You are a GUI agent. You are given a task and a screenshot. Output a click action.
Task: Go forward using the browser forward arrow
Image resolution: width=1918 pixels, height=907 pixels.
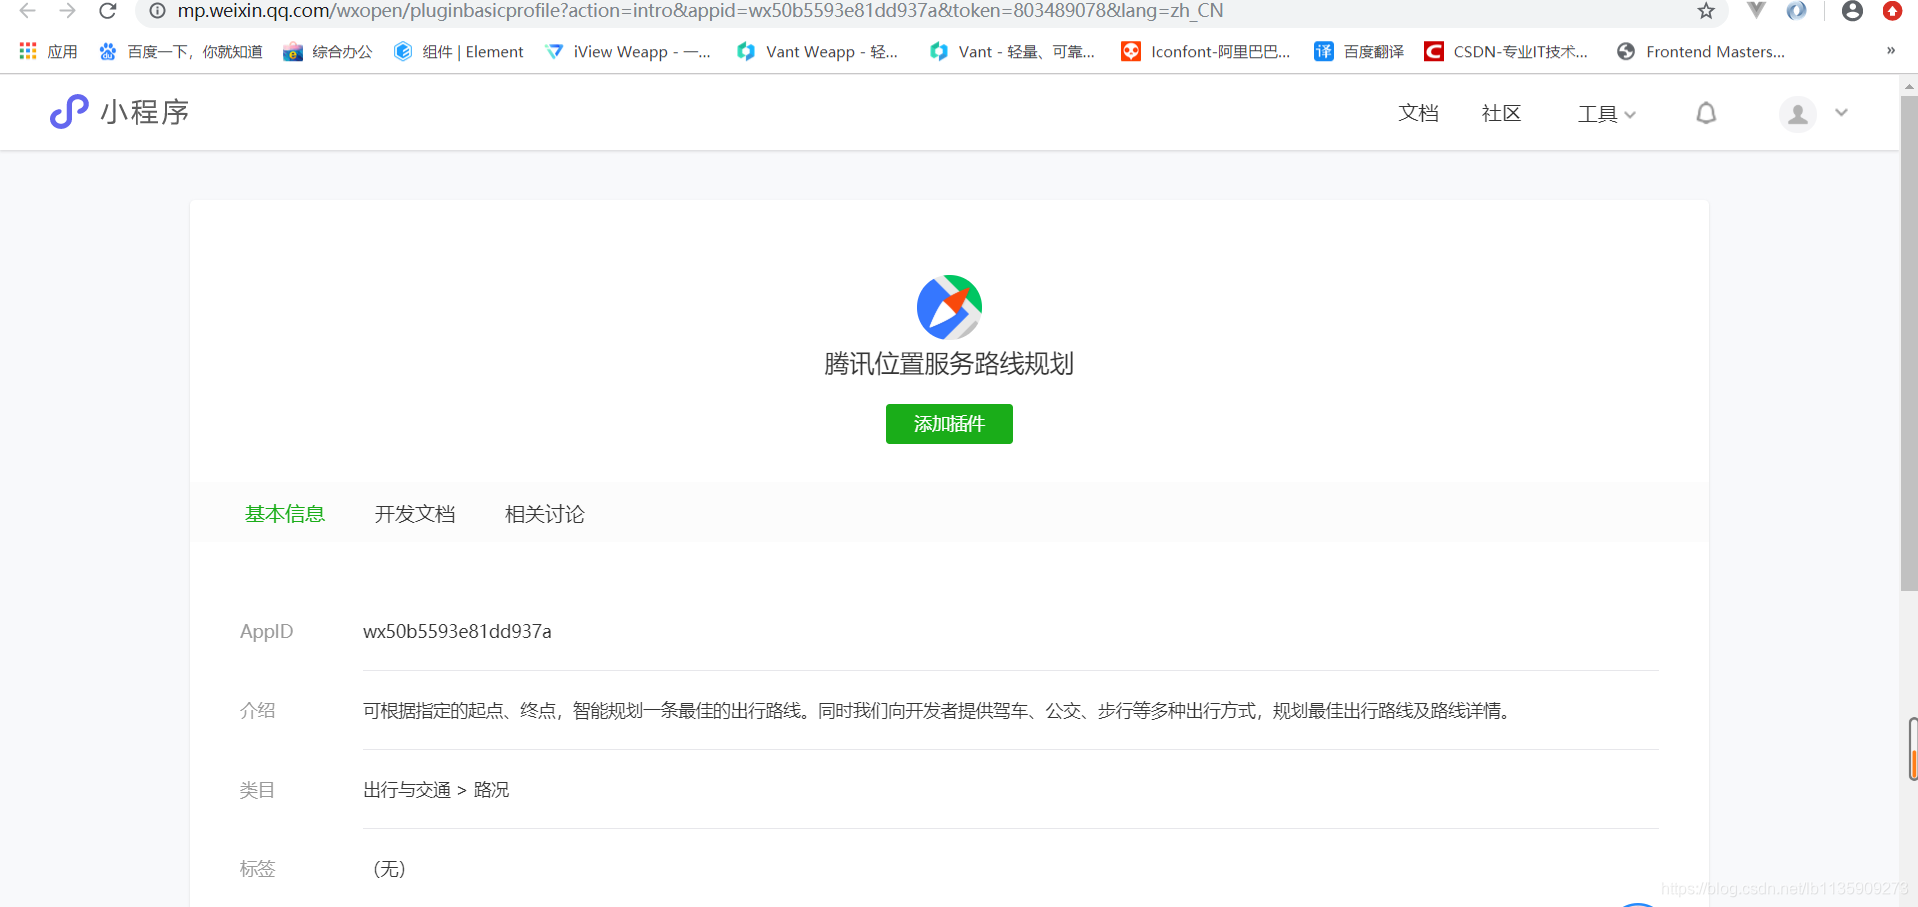67,11
